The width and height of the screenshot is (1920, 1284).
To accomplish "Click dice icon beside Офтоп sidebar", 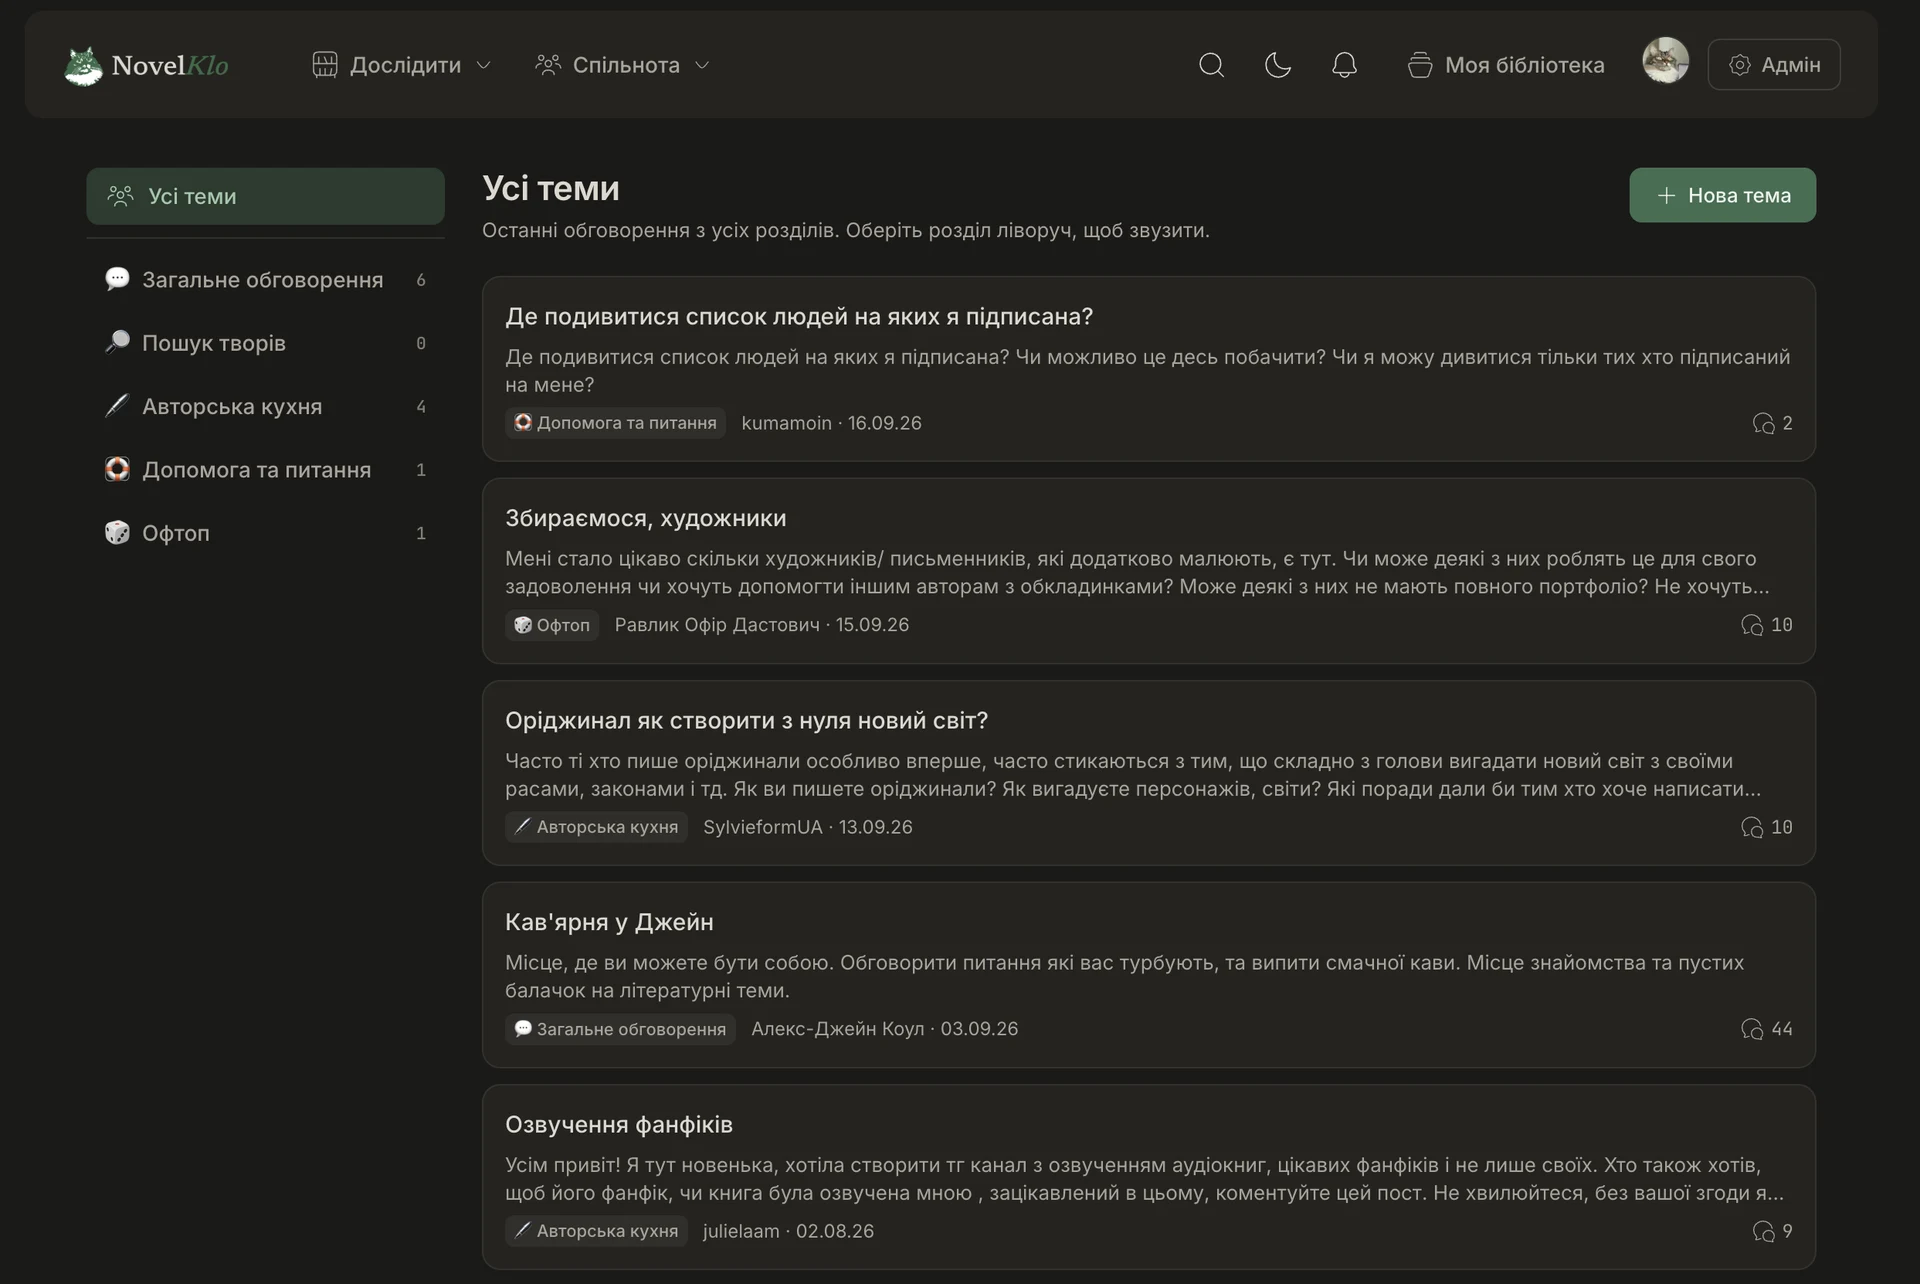I will 117,532.
